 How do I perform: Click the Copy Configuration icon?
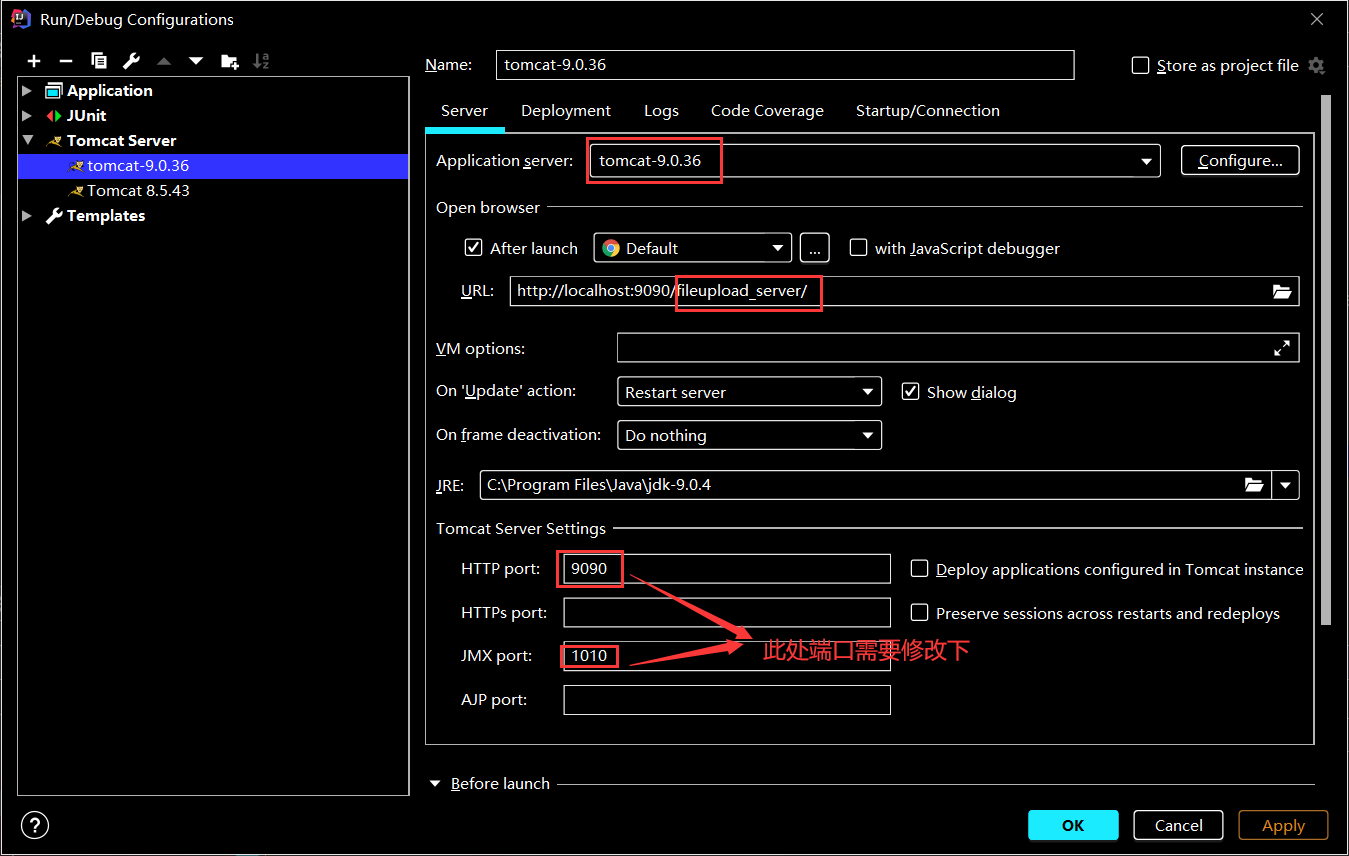pos(98,62)
